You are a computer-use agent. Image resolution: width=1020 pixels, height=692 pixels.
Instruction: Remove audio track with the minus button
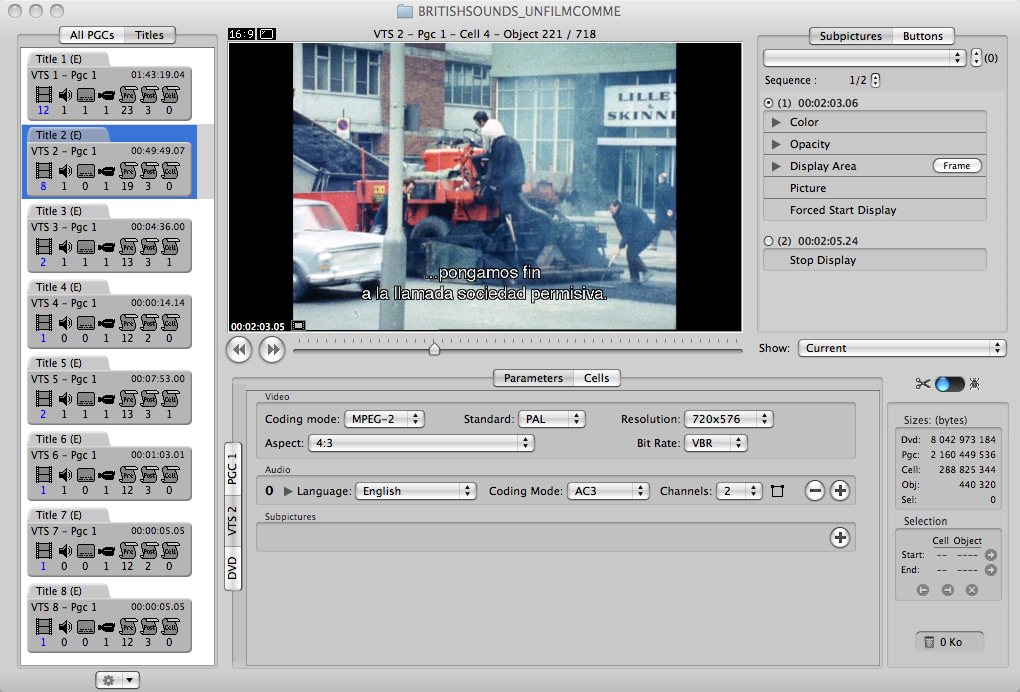815,491
